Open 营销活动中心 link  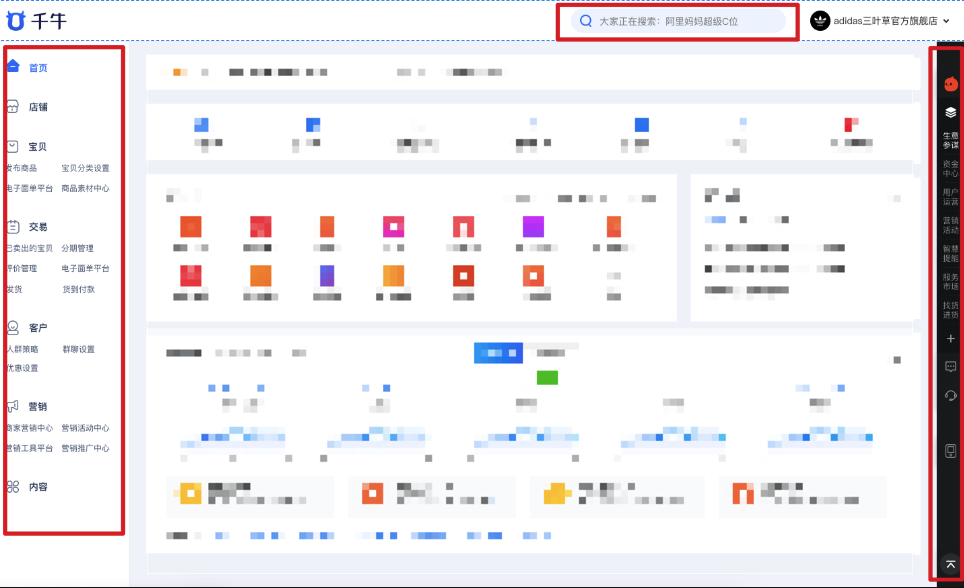pyautogui.click(x=85, y=427)
